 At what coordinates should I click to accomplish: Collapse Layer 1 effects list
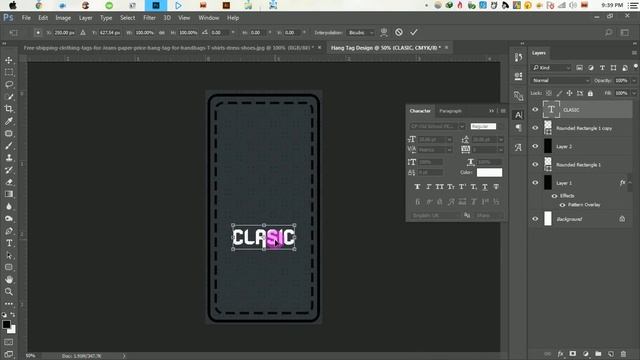[x=631, y=182]
